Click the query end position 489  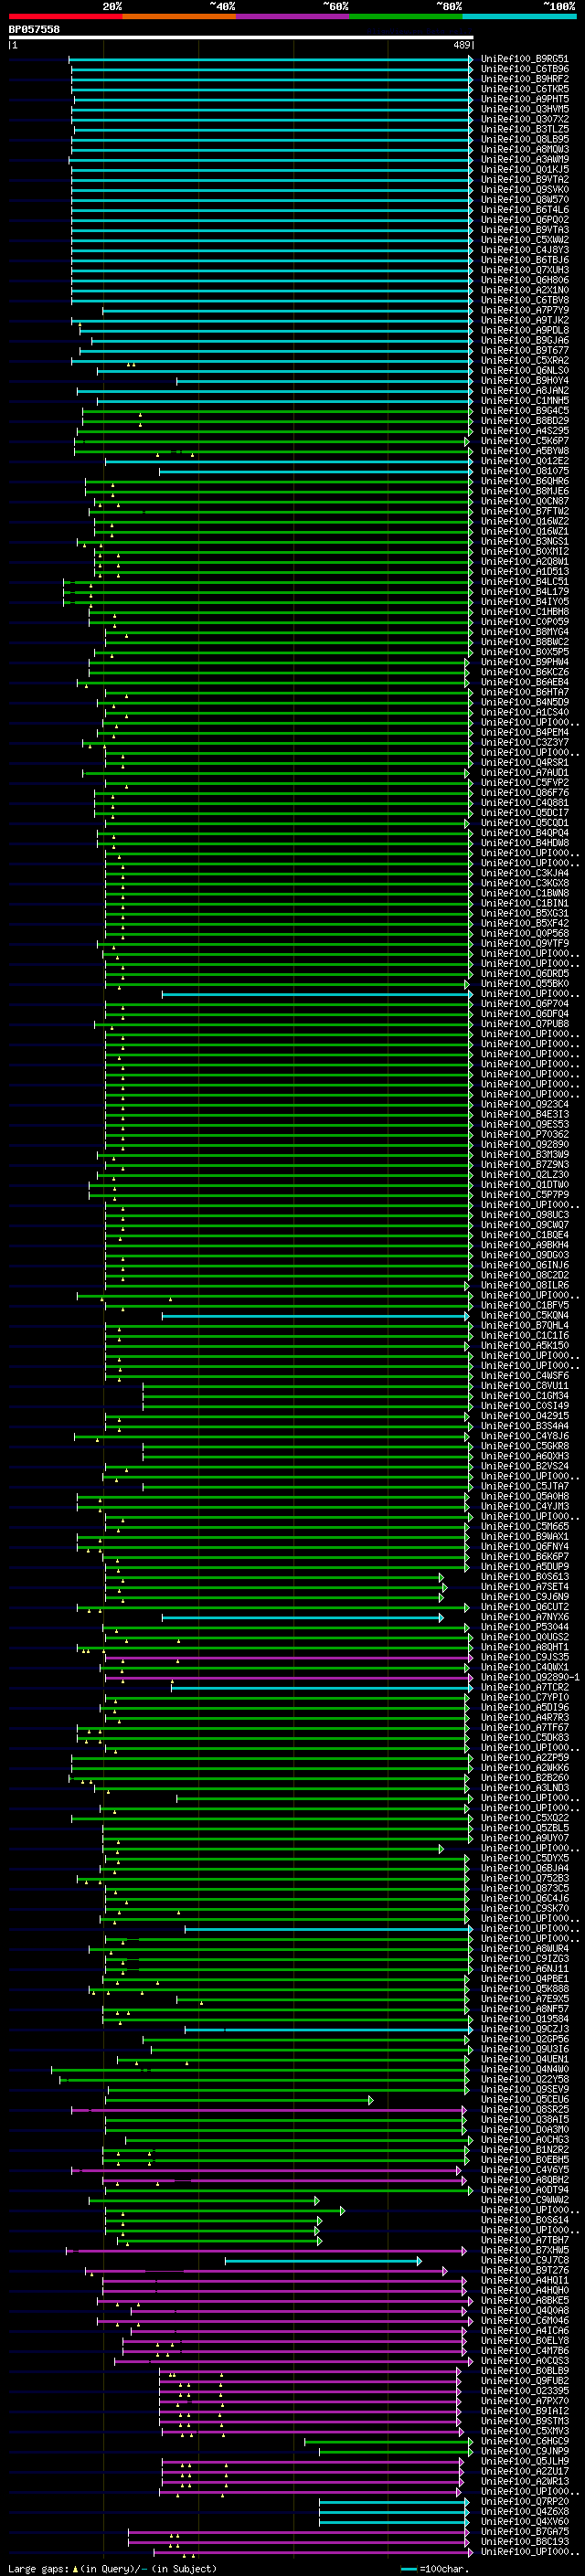462,45
